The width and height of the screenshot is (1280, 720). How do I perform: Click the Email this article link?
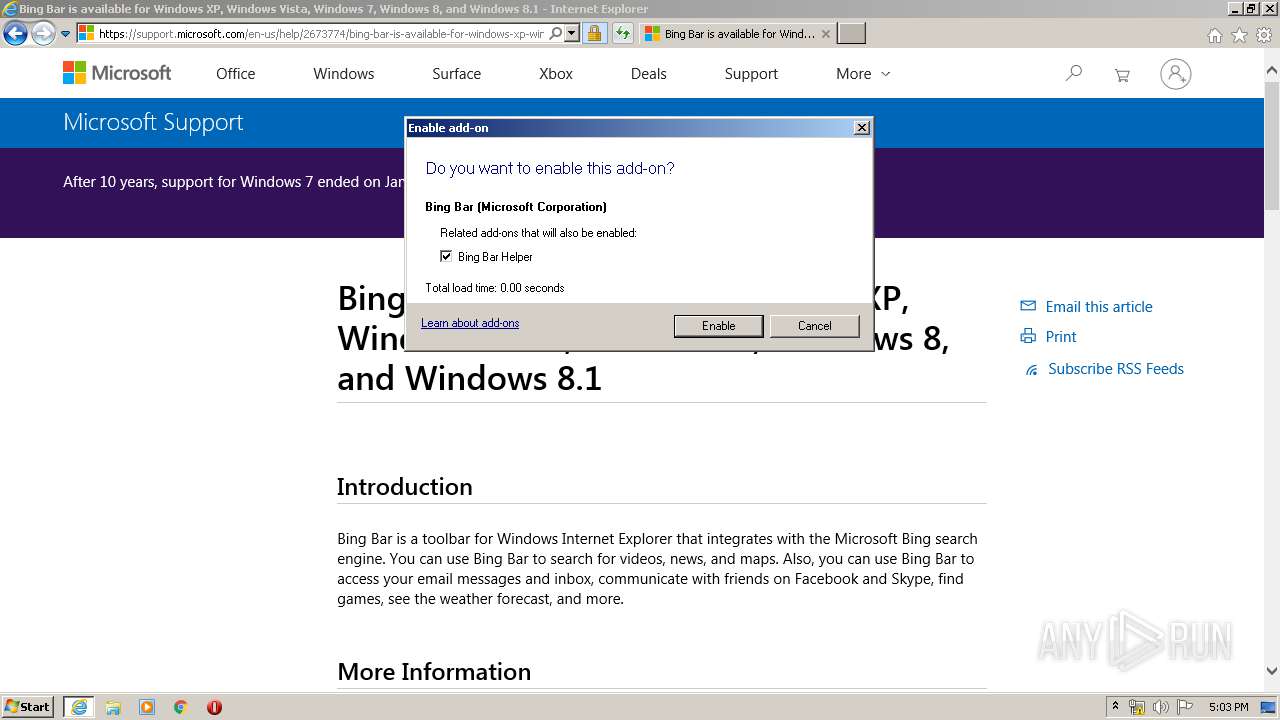click(x=1099, y=307)
